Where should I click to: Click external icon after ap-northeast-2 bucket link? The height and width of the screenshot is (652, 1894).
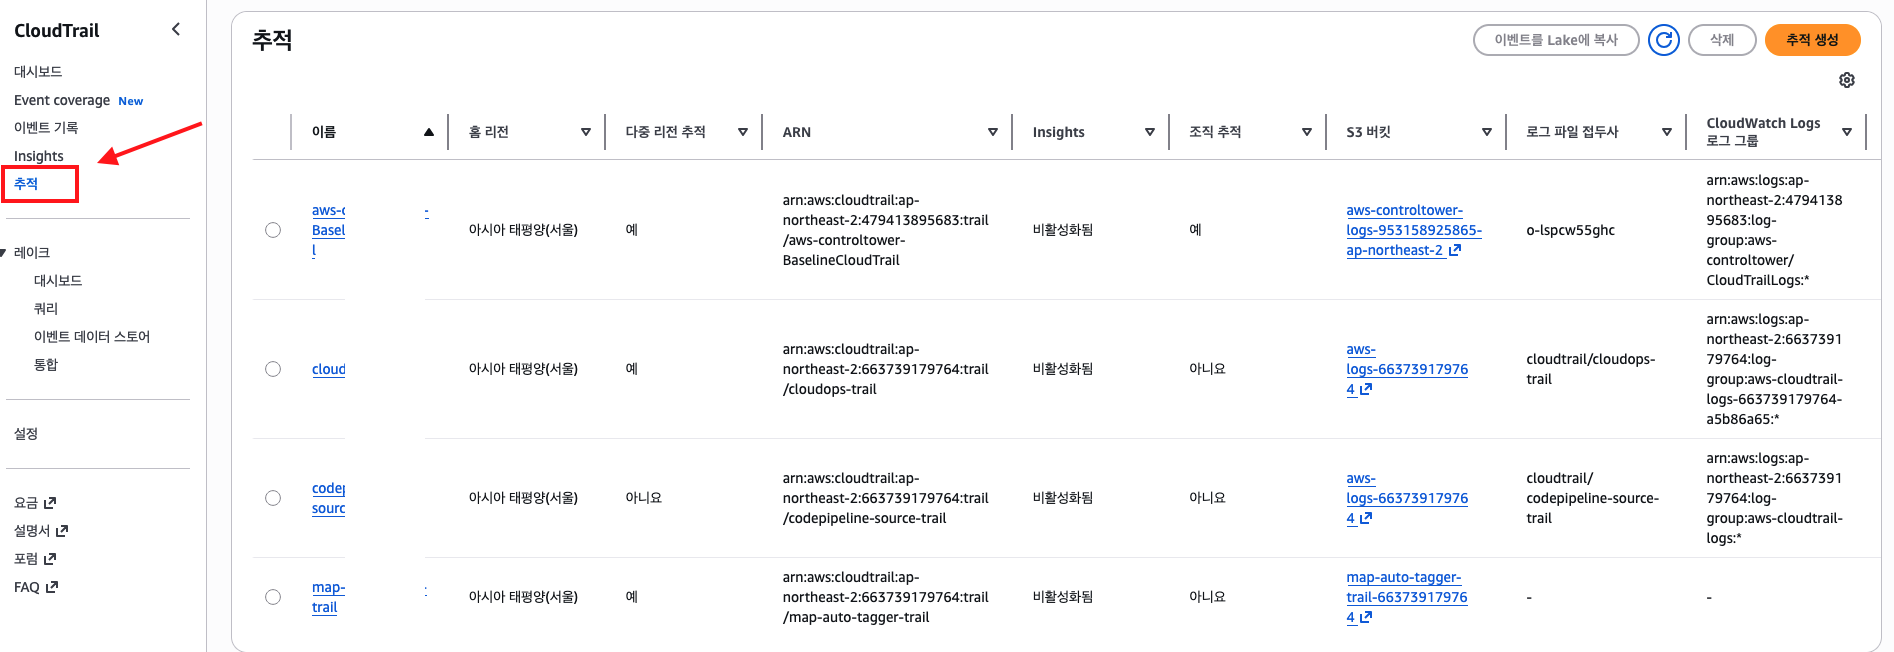(1455, 250)
